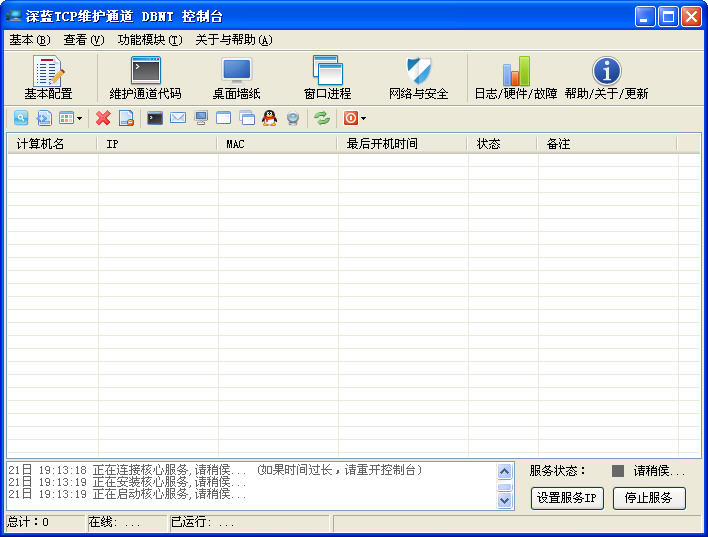Open 日志/硬件/故障 bar chart module
The height and width of the screenshot is (537, 708).
click(x=516, y=78)
